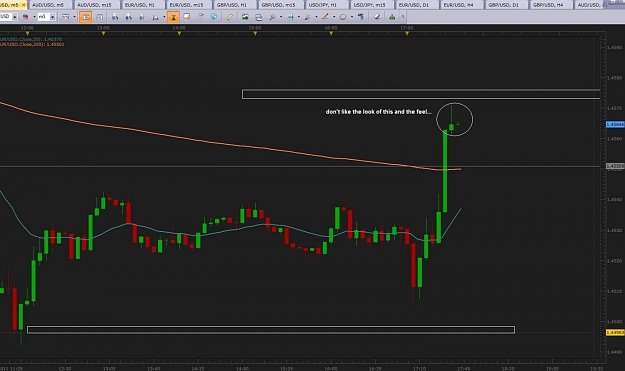The width and height of the screenshot is (625, 371).
Task: Open the toolbar overflow chevron
Action: click(403, 17)
